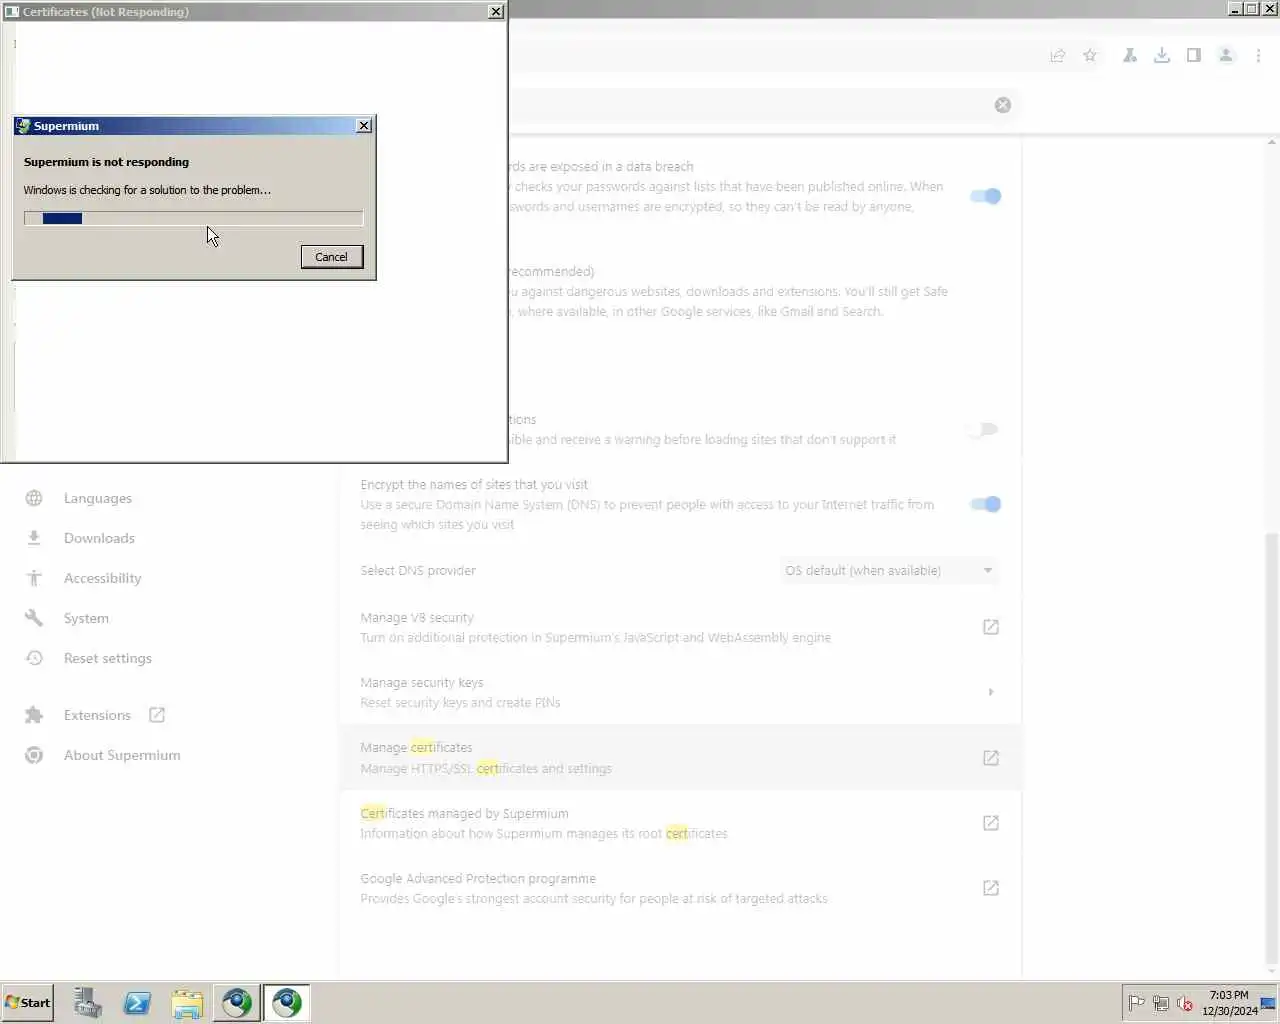The height and width of the screenshot is (1024, 1280).
Task: Open Google Advanced Protection programme row
Action: (x=680, y=888)
